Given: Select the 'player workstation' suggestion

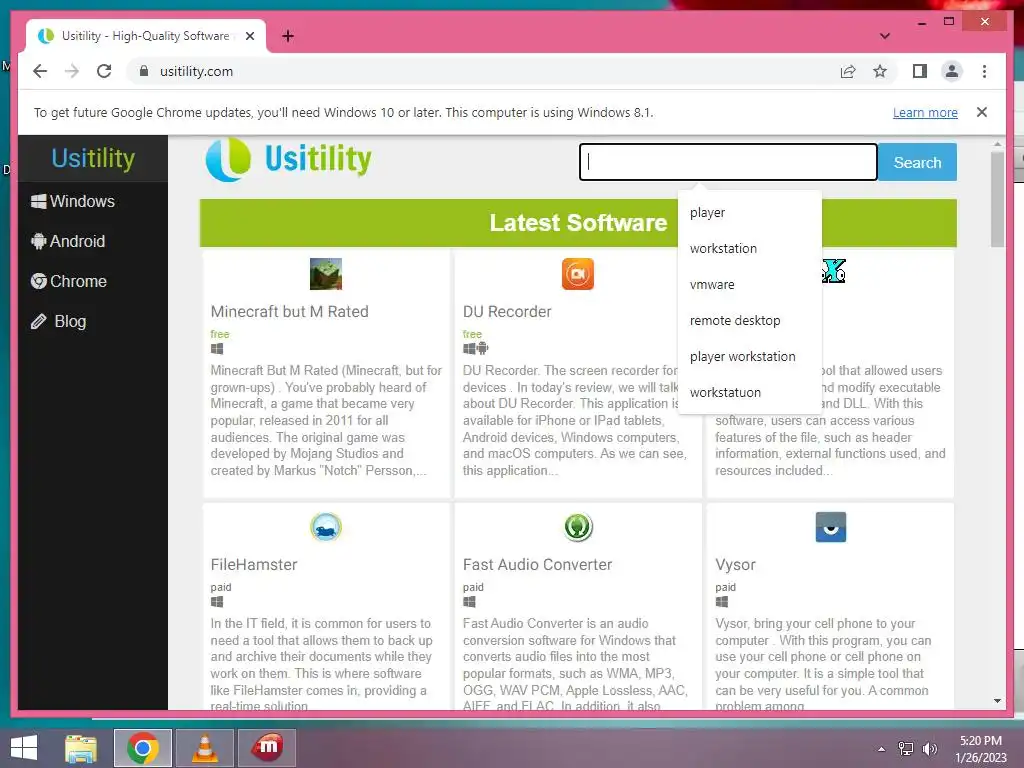Looking at the screenshot, I should pos(750,357).
